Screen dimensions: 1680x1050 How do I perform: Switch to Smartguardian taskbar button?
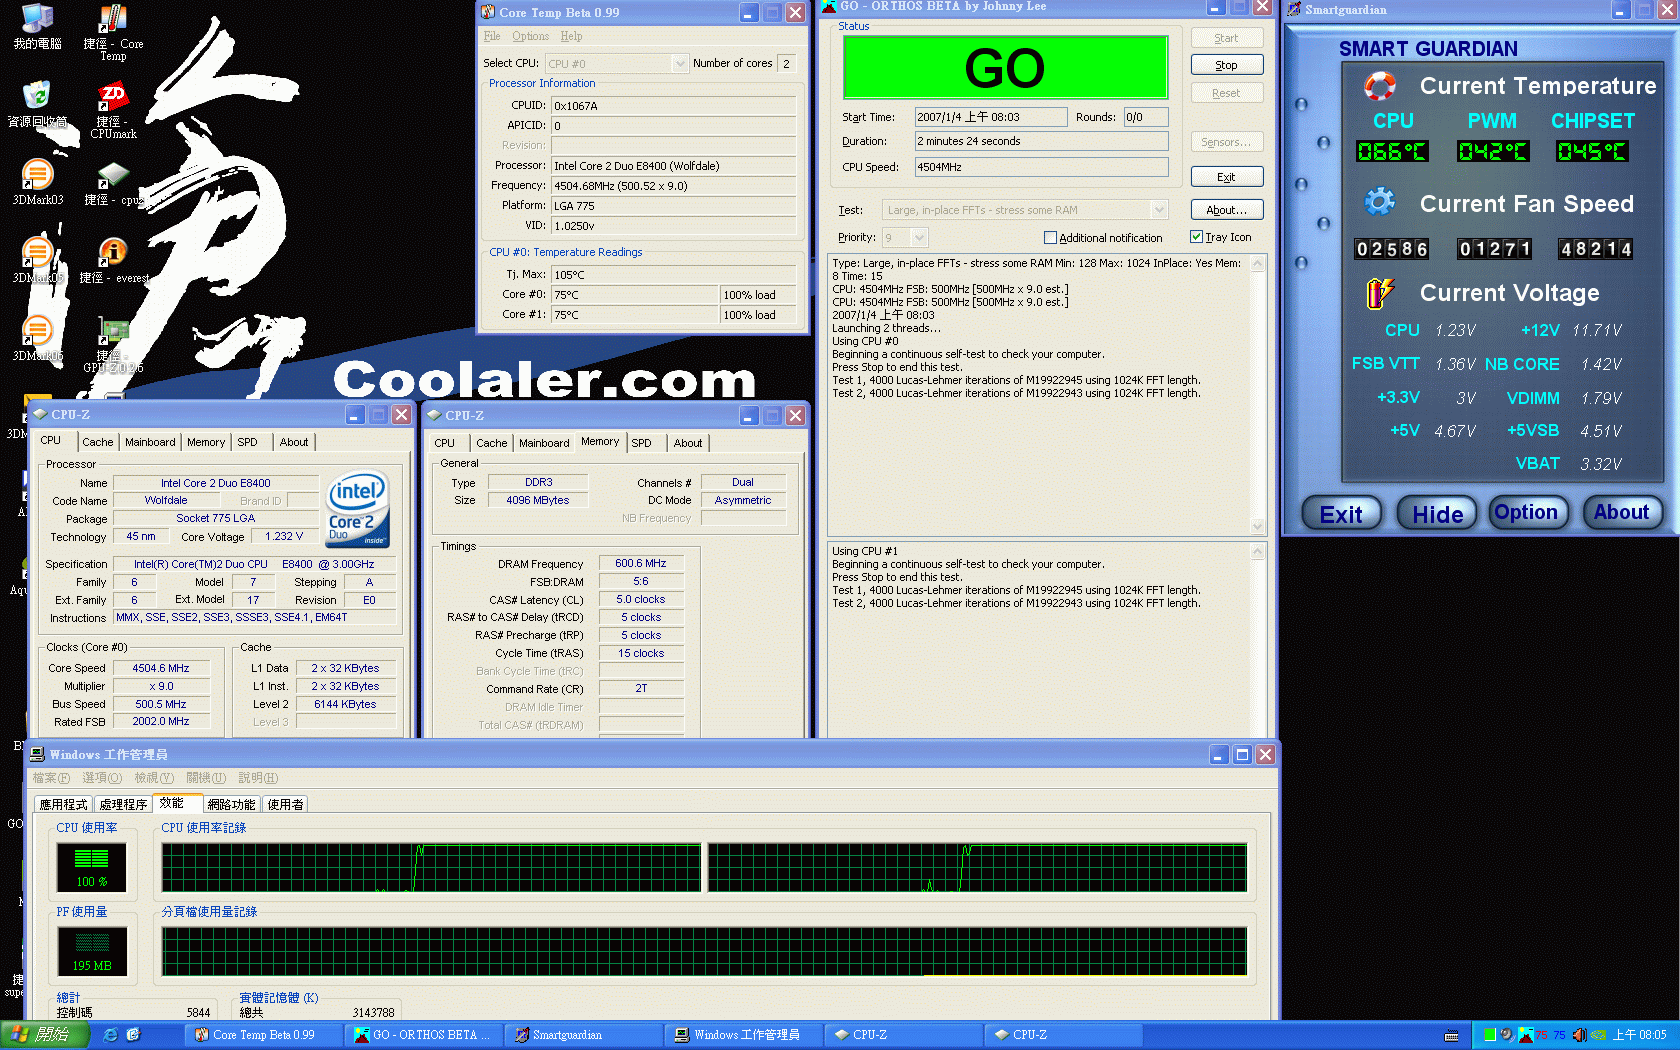[x=582, y=1035]
